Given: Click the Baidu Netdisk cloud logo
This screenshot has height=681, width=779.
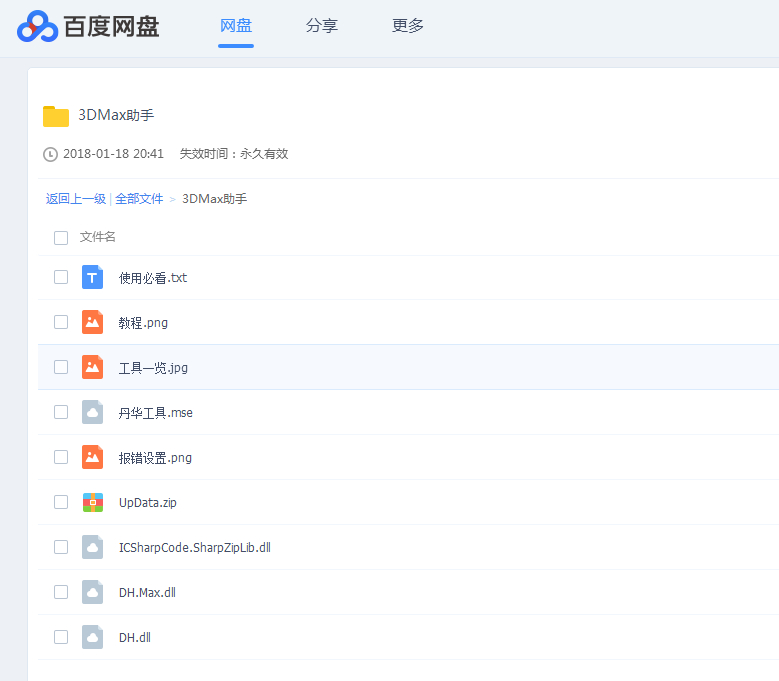Looking at the screenshot, I should click(37, 26).
